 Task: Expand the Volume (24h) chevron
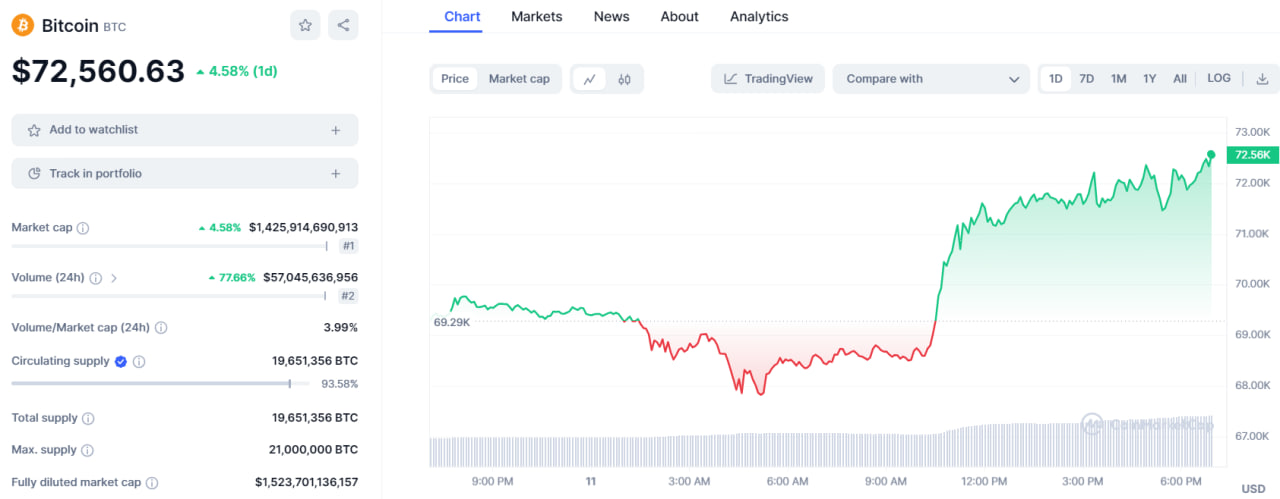[x=114, y=278]
